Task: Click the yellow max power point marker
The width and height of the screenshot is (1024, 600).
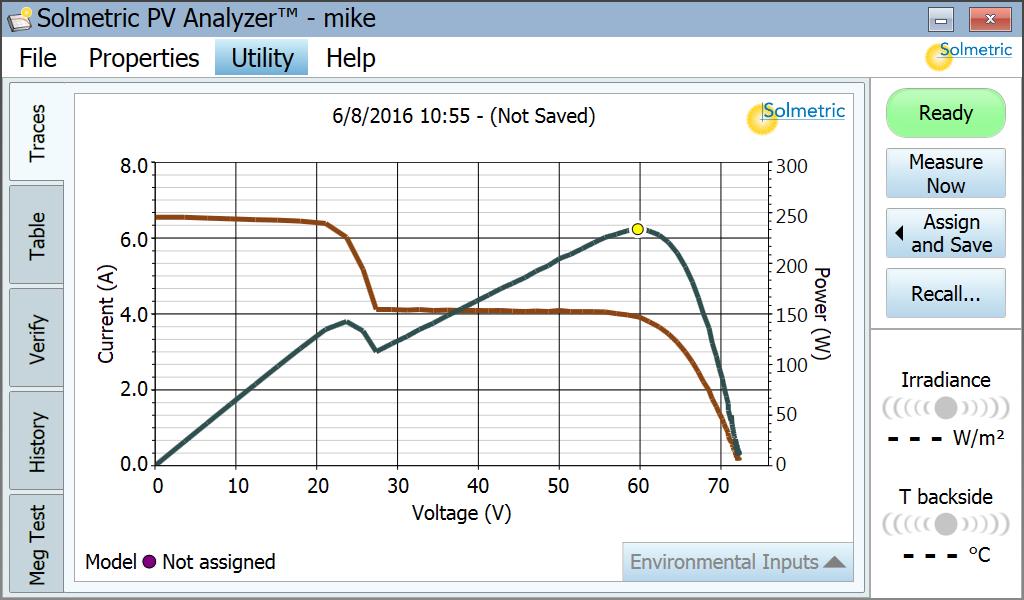Action: [637, 229]
